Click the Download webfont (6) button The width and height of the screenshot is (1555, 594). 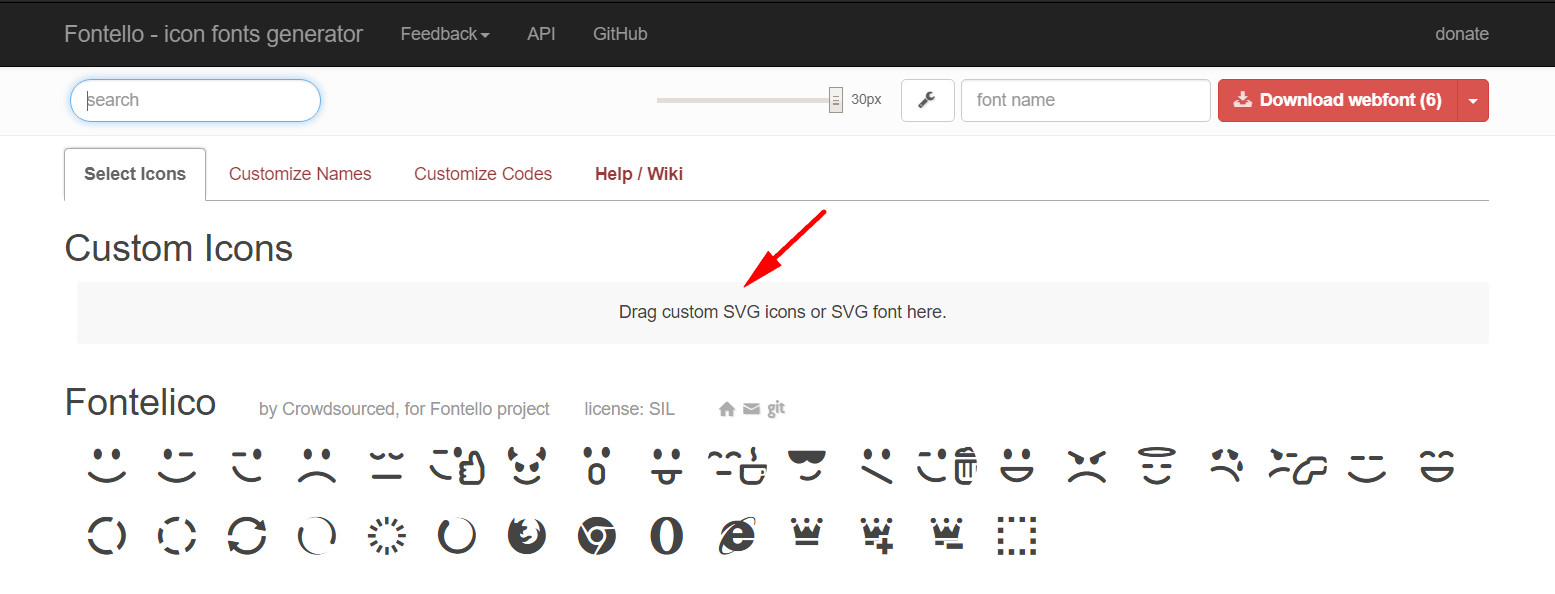tap(1338, 100)
